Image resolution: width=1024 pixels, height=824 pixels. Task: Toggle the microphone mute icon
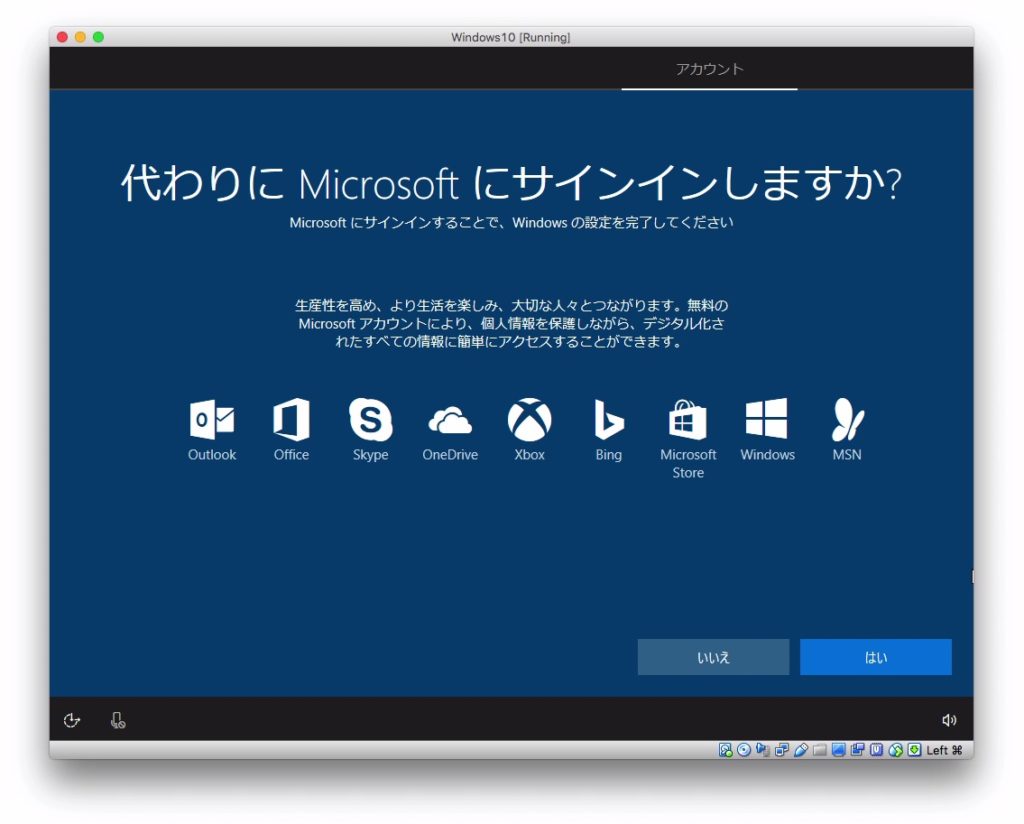coord(118,720)
